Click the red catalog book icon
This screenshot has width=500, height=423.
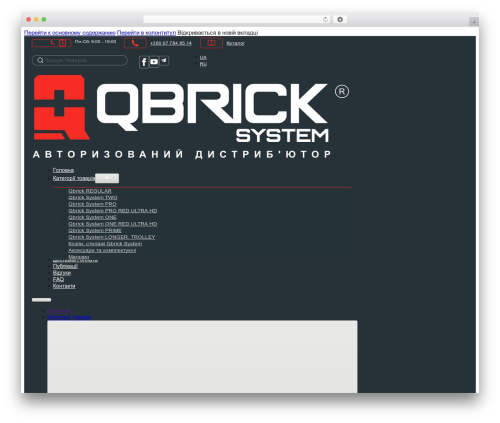click(211, 43)
